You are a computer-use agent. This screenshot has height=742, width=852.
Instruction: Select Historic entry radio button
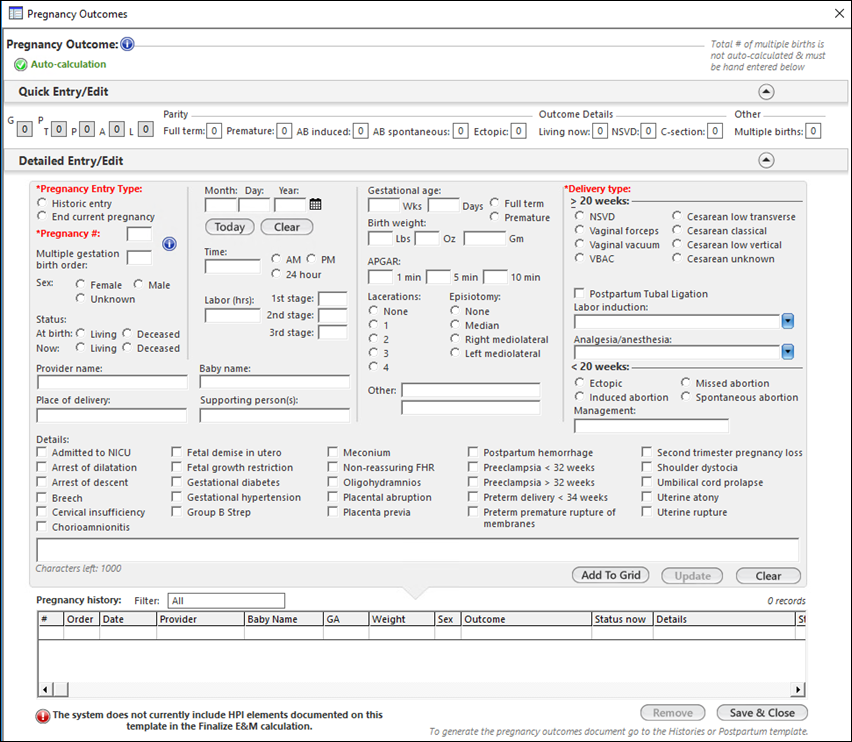pos(42,203)
